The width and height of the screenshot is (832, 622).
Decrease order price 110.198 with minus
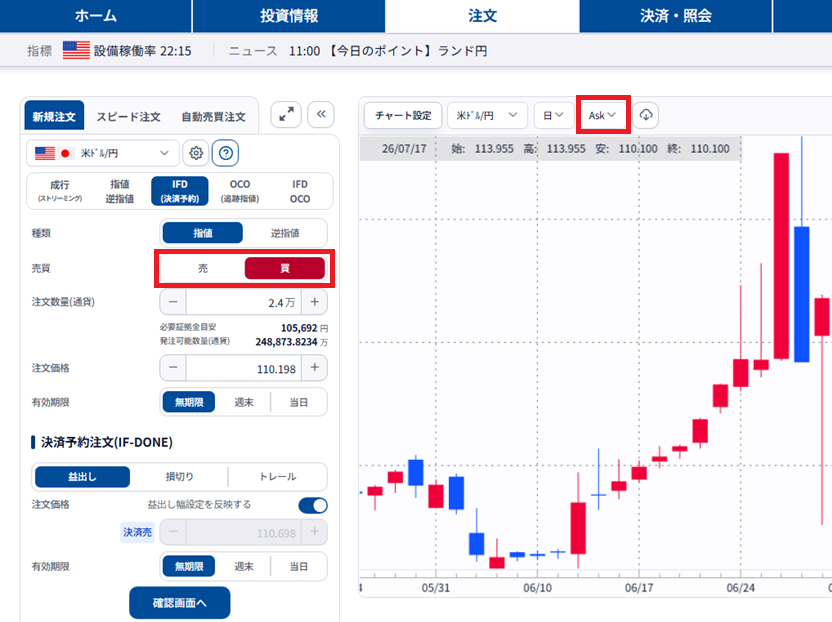coord(173,368)
